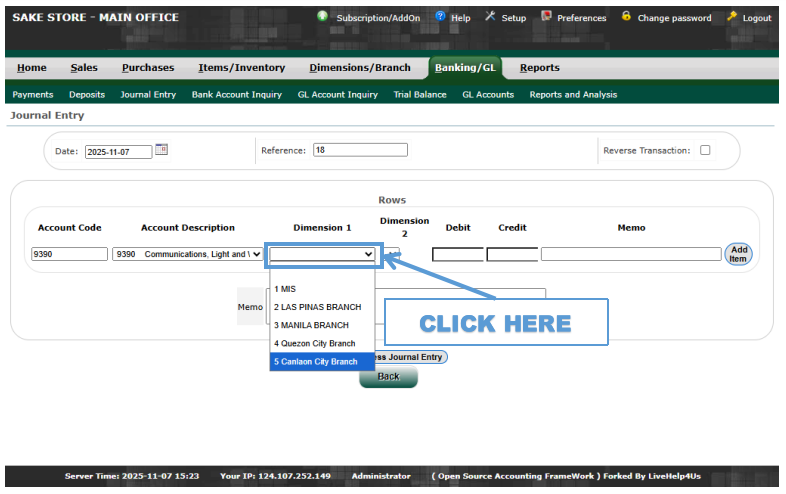Open the Sales menu tab
786x494 pixels.
click(84, 68)
